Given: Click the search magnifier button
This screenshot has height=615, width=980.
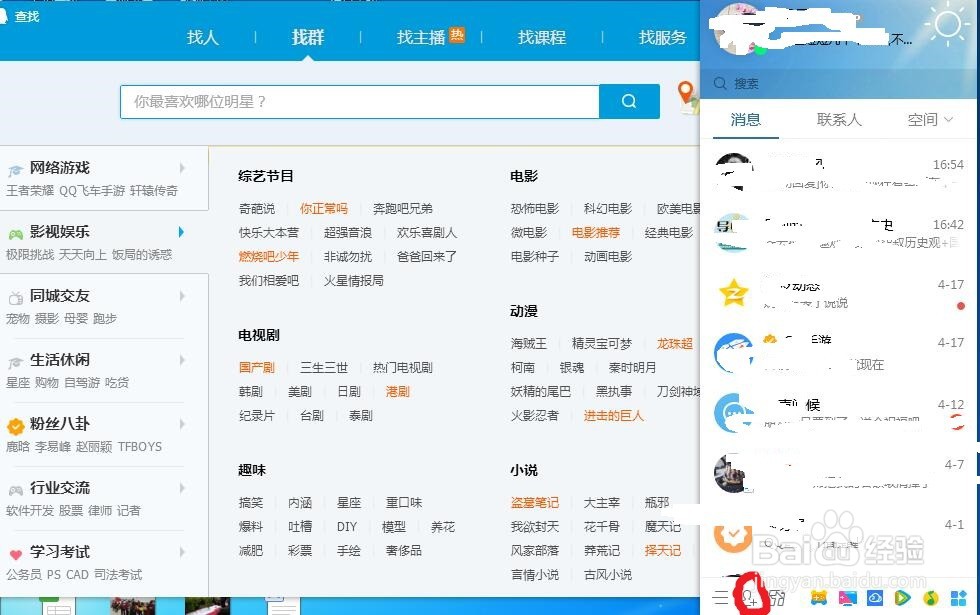Looking at the screenshot, I should click(x=629, y=101).
